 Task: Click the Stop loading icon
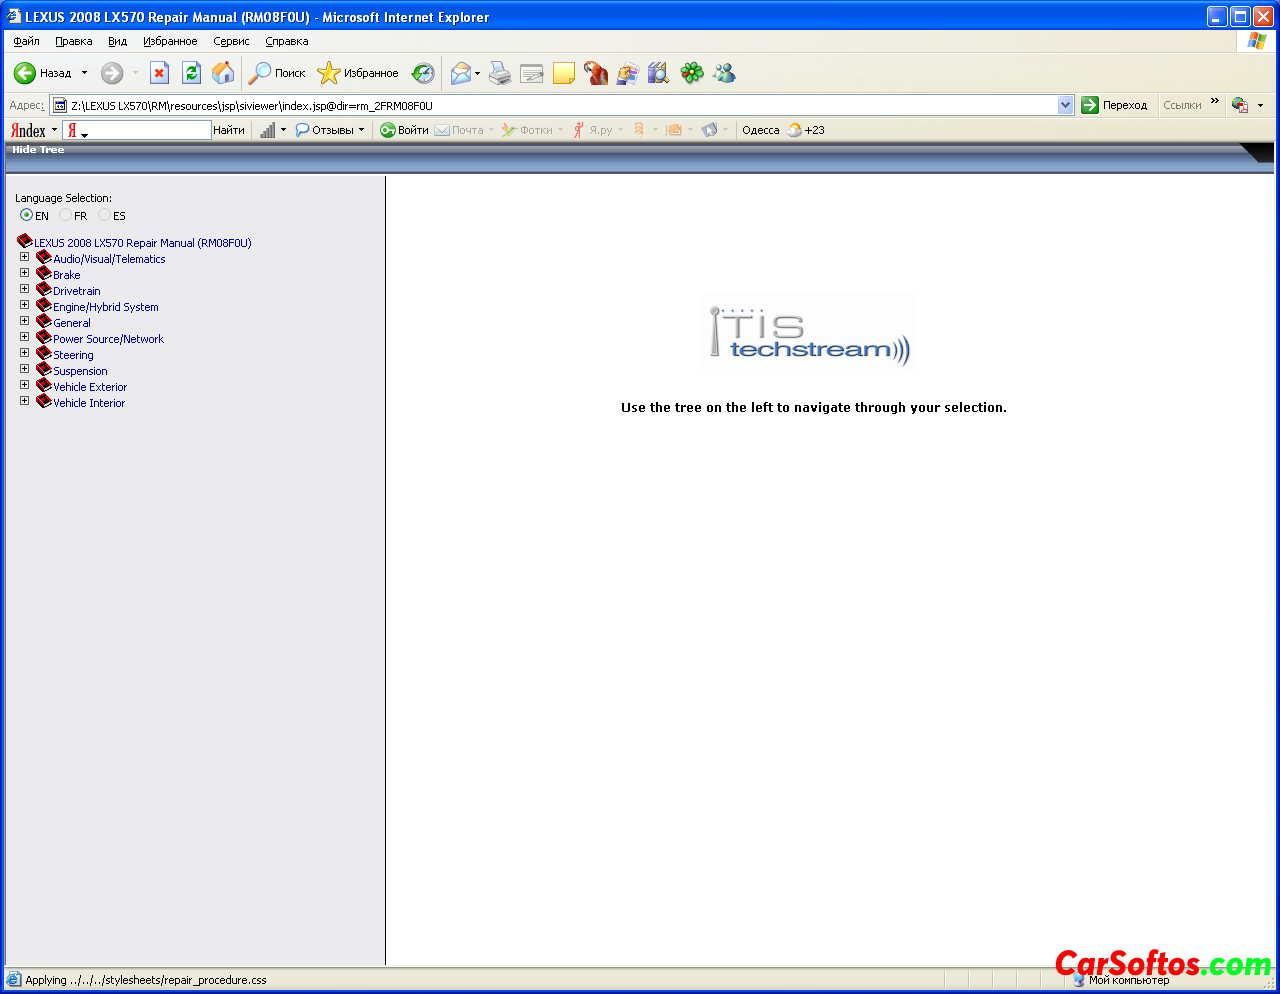(159, 73)
